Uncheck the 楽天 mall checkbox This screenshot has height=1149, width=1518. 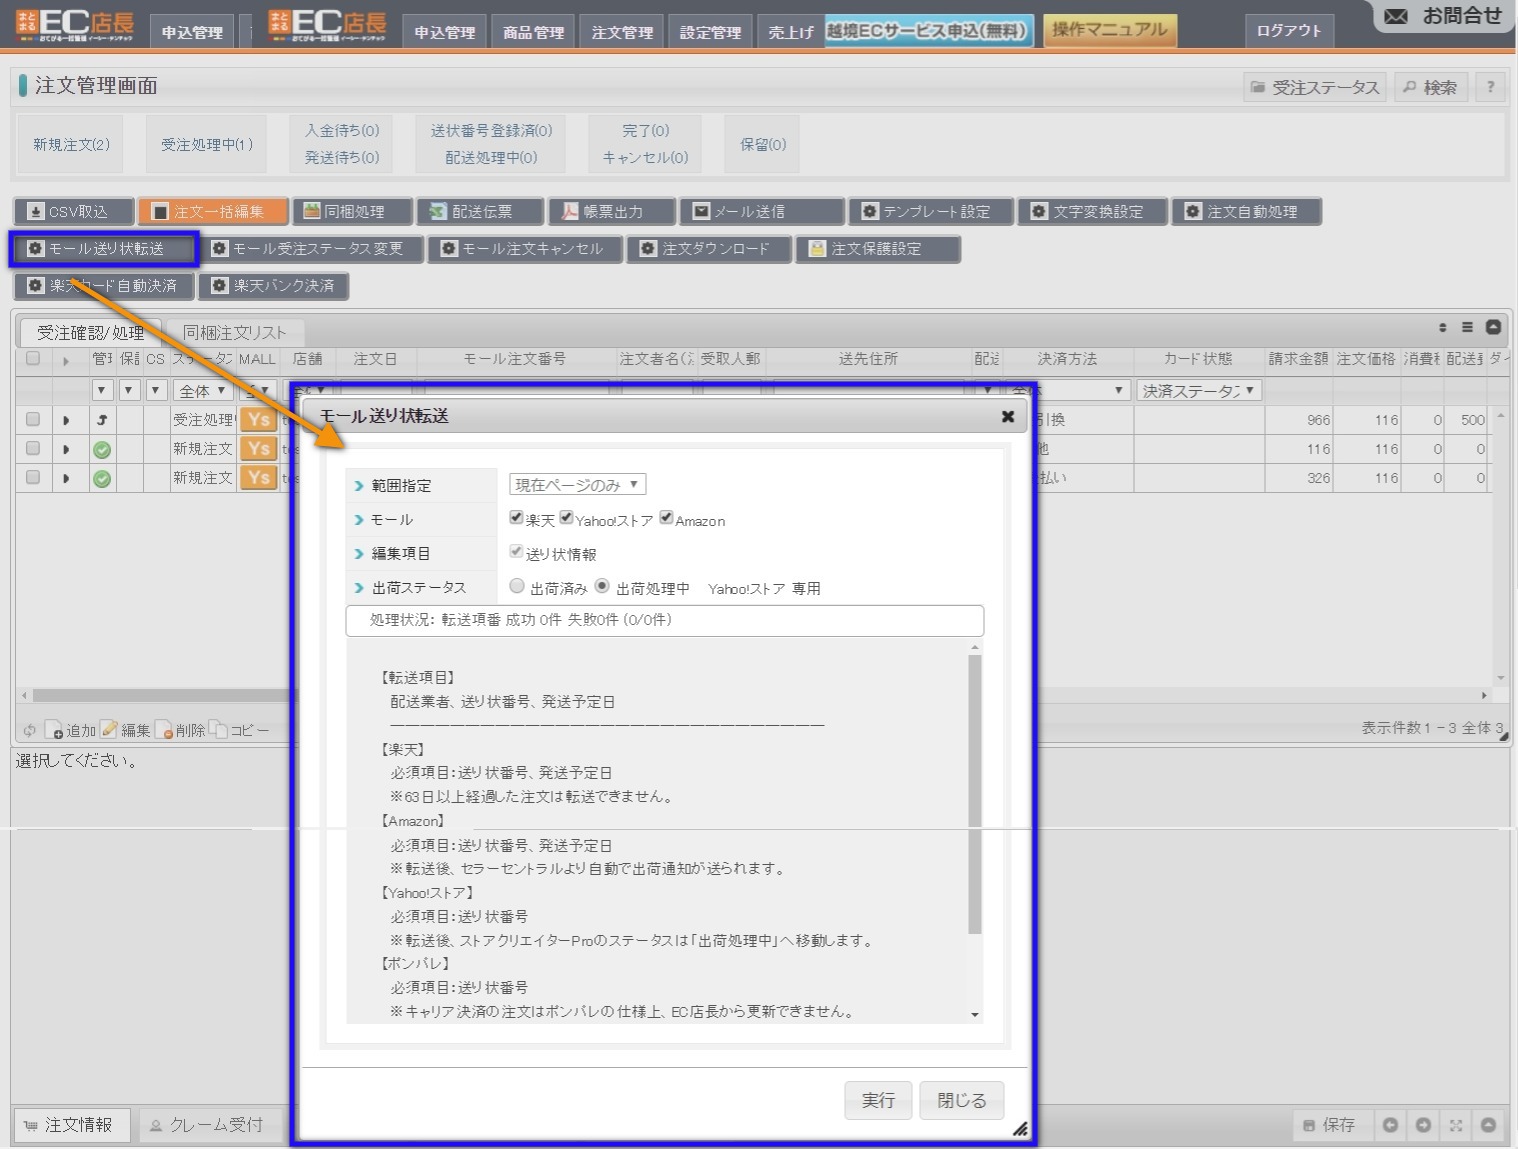[516, 518]
